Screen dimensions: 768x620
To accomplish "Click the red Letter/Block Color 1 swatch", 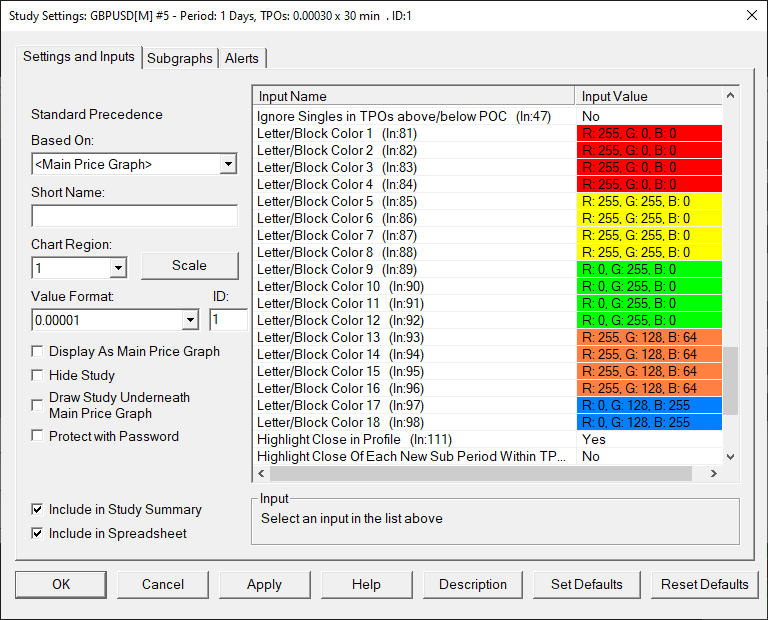I will (x=648, y=134).
